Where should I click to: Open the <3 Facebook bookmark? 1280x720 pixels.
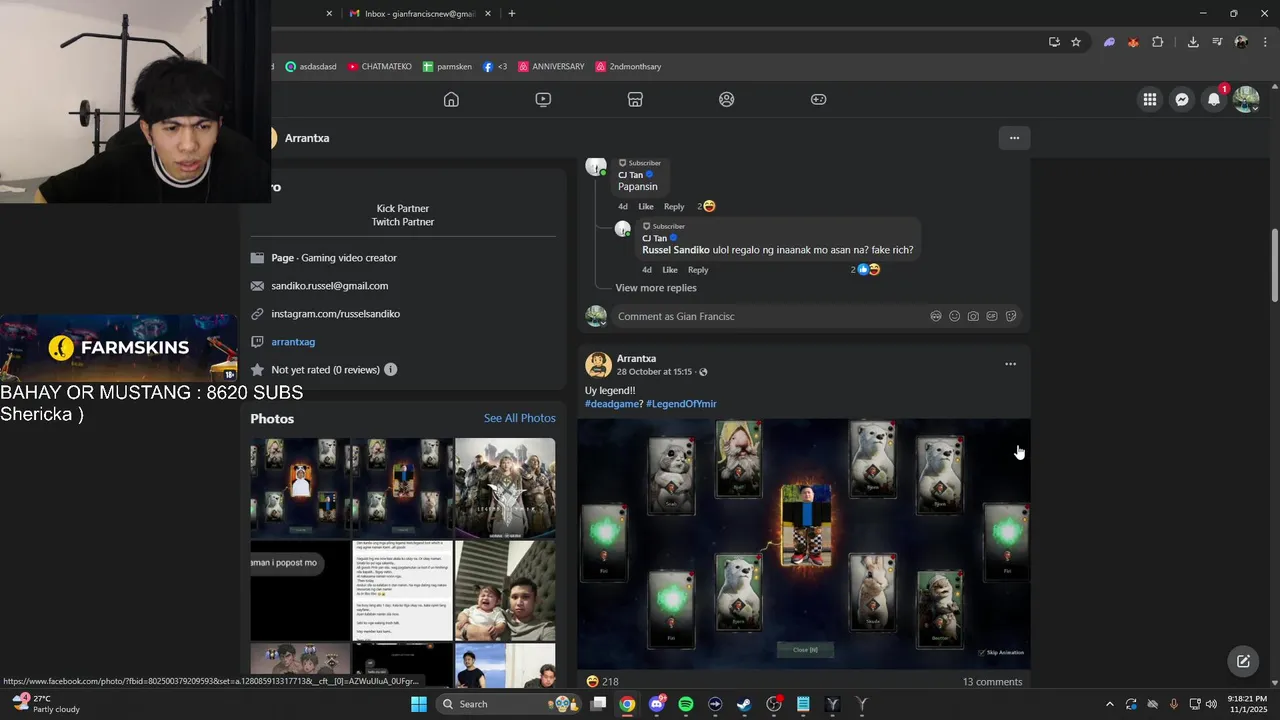[495, 67]
